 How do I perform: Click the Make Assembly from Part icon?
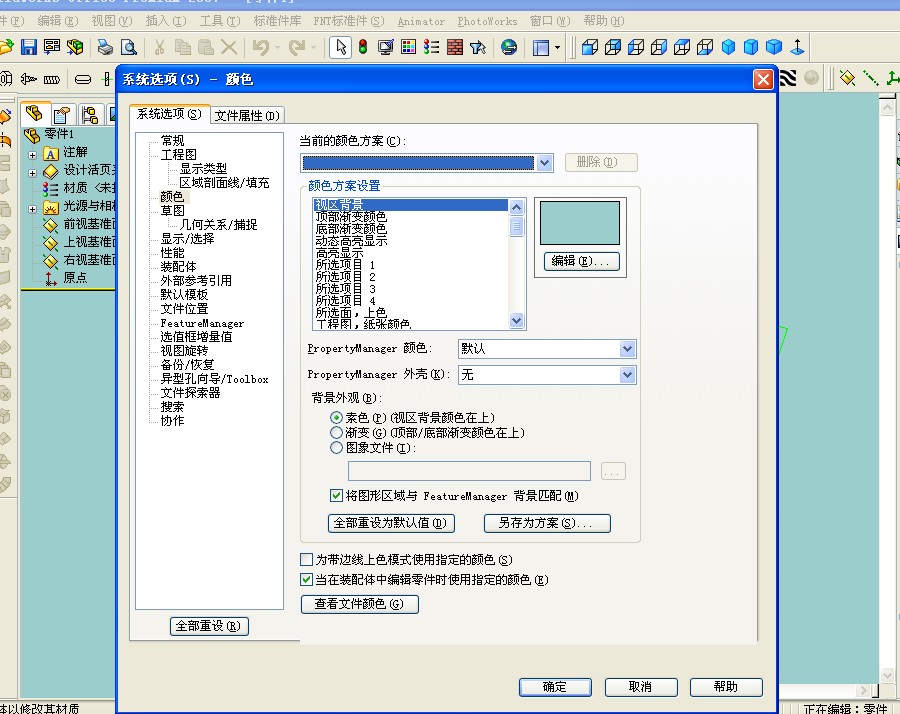click(75, 47)
